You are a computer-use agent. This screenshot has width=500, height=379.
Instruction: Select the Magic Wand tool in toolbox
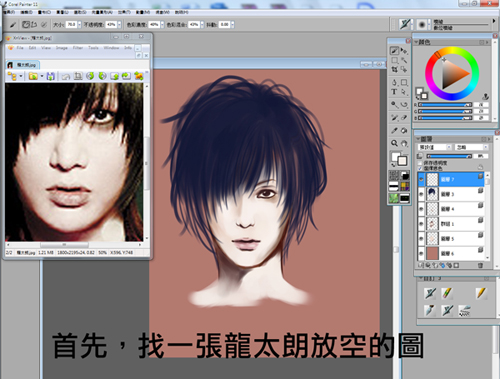(x=404, y=60)
